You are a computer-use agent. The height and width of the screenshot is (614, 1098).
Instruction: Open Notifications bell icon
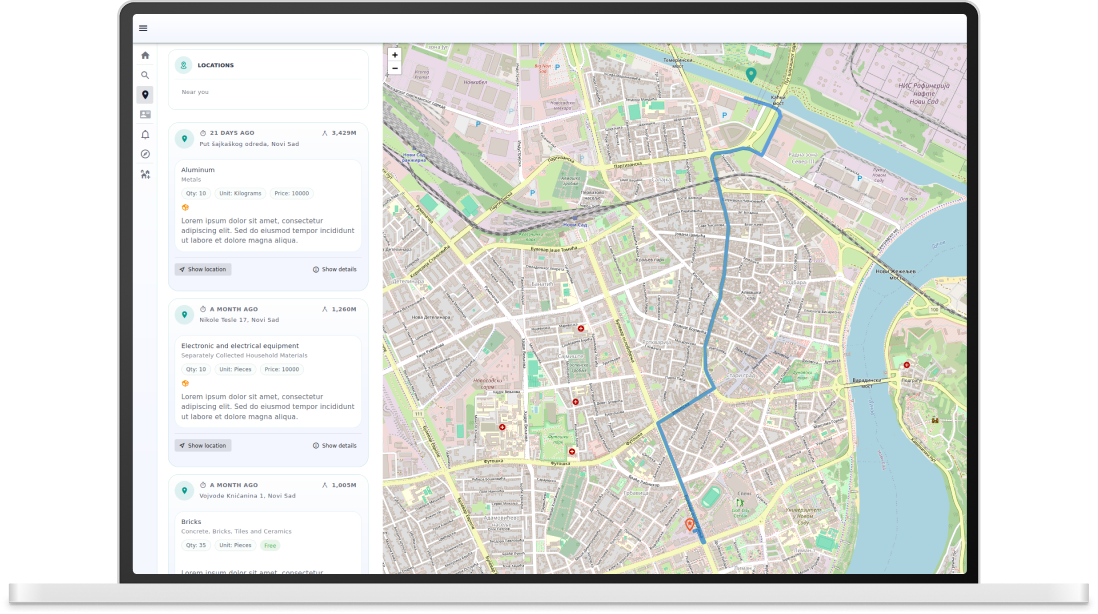(x=145, y=134)
